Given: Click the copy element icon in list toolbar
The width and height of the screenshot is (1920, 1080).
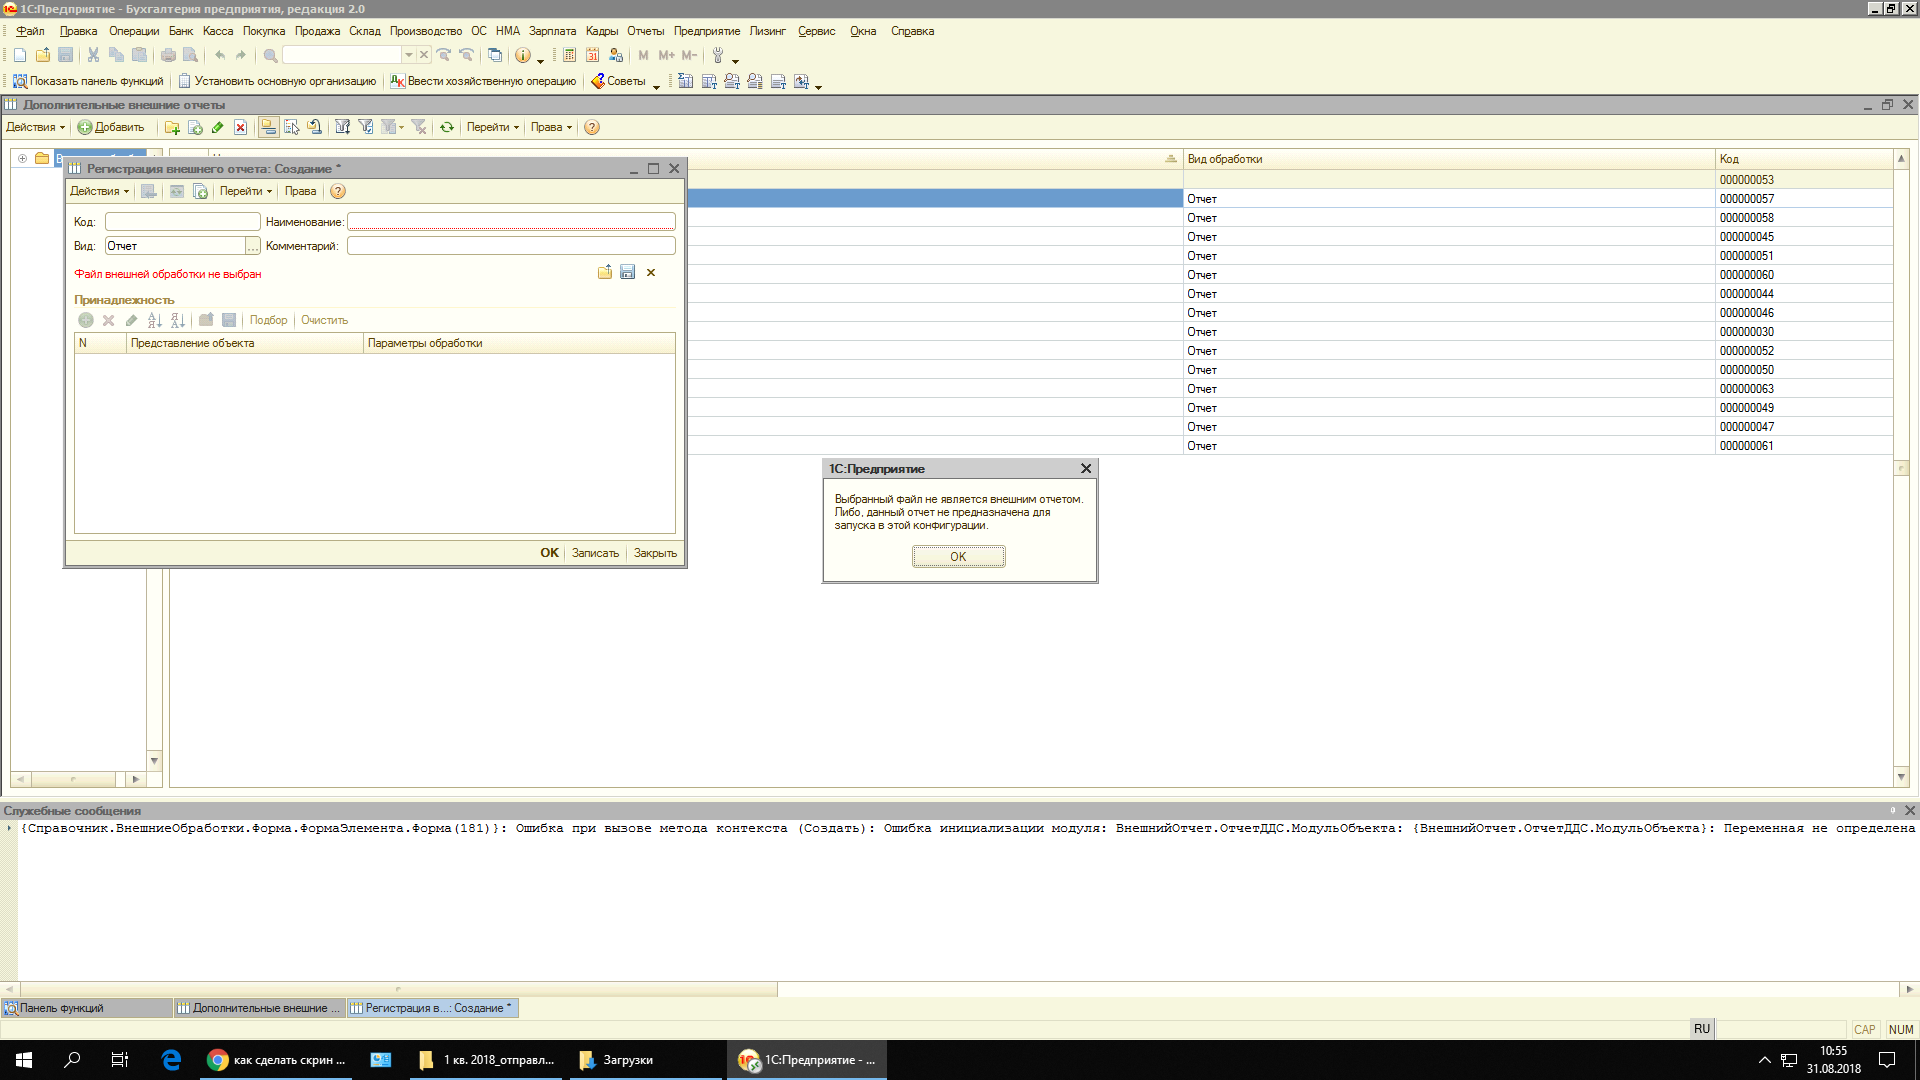Looking at the screenshot, I should 195,127.
